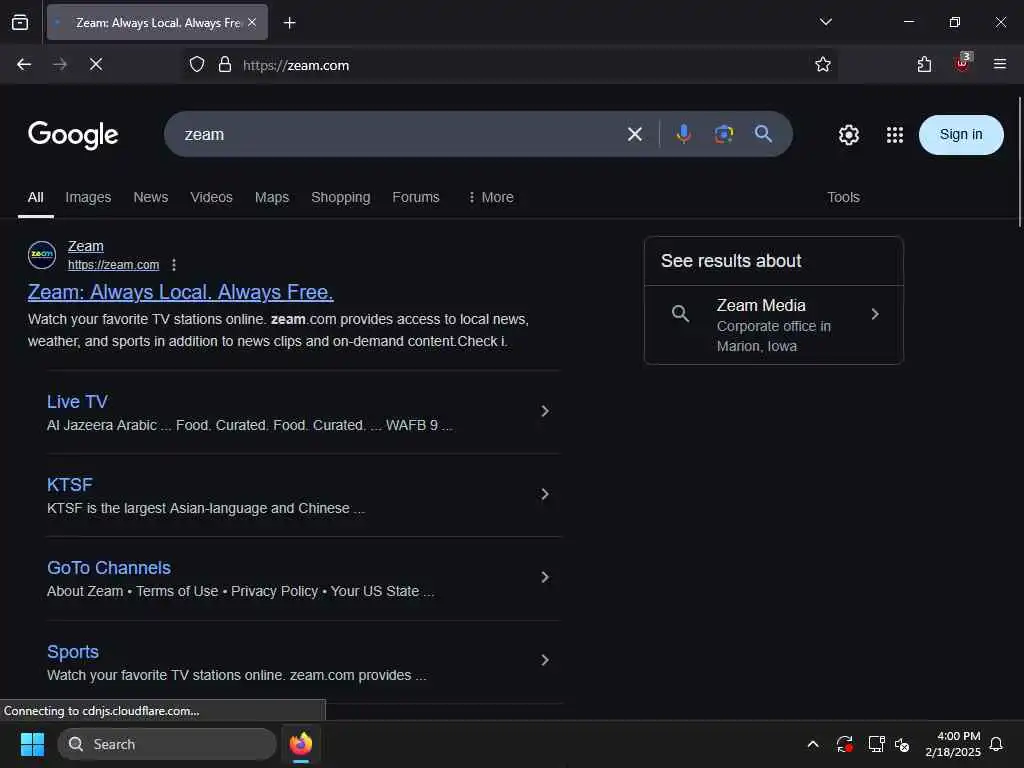Open the clock showing 4:00 PM
The image size is (1024, 768).
(953, 744)
